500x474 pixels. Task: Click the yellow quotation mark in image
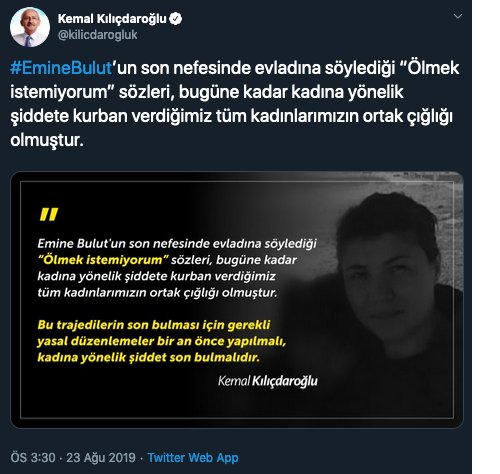[x=49, y=214]
